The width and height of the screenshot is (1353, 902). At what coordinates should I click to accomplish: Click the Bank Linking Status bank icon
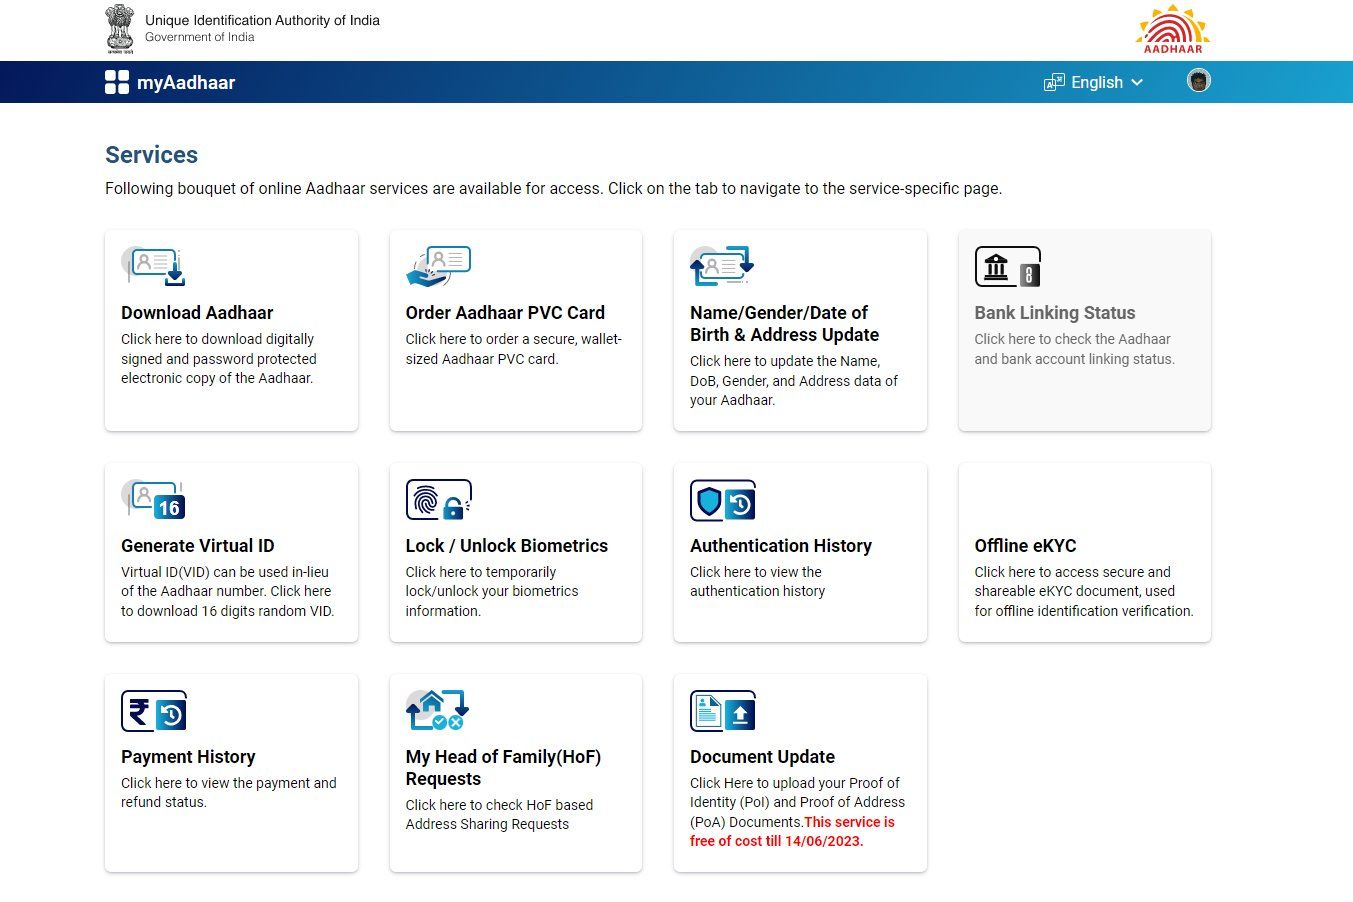point(1008,267)
